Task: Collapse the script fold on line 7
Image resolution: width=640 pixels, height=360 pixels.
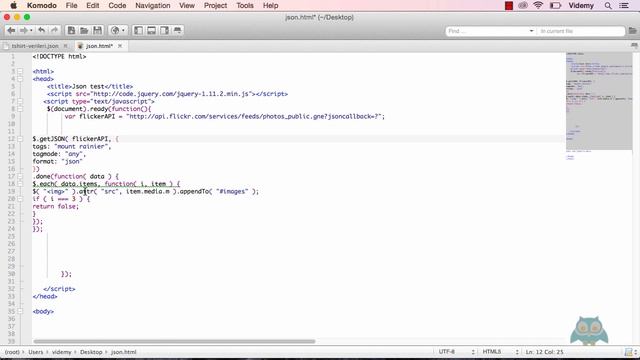Action: [x=20, y=101]
